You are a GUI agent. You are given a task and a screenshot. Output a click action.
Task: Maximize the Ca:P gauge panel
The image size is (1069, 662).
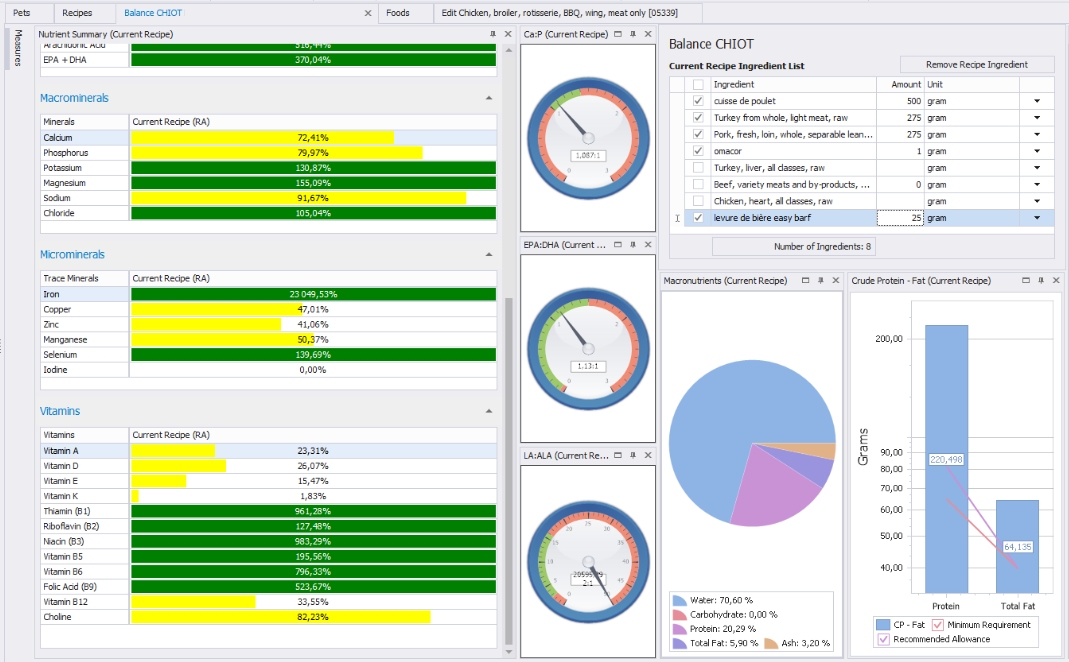click(618, 34)
